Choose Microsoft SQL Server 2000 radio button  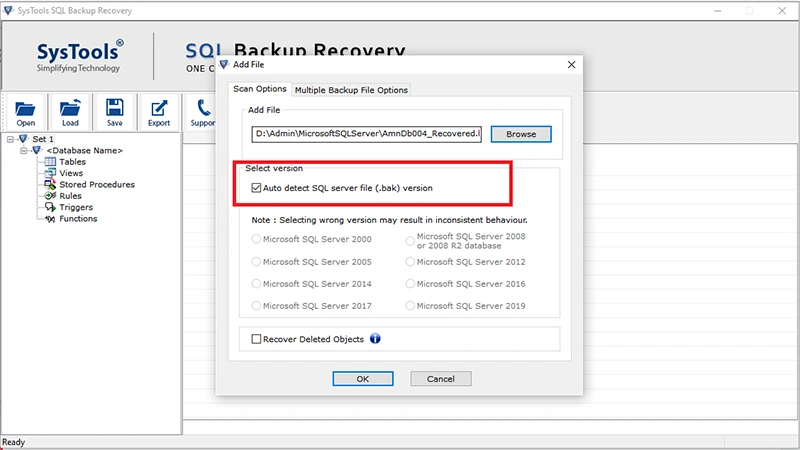click(x=256, y=239)
